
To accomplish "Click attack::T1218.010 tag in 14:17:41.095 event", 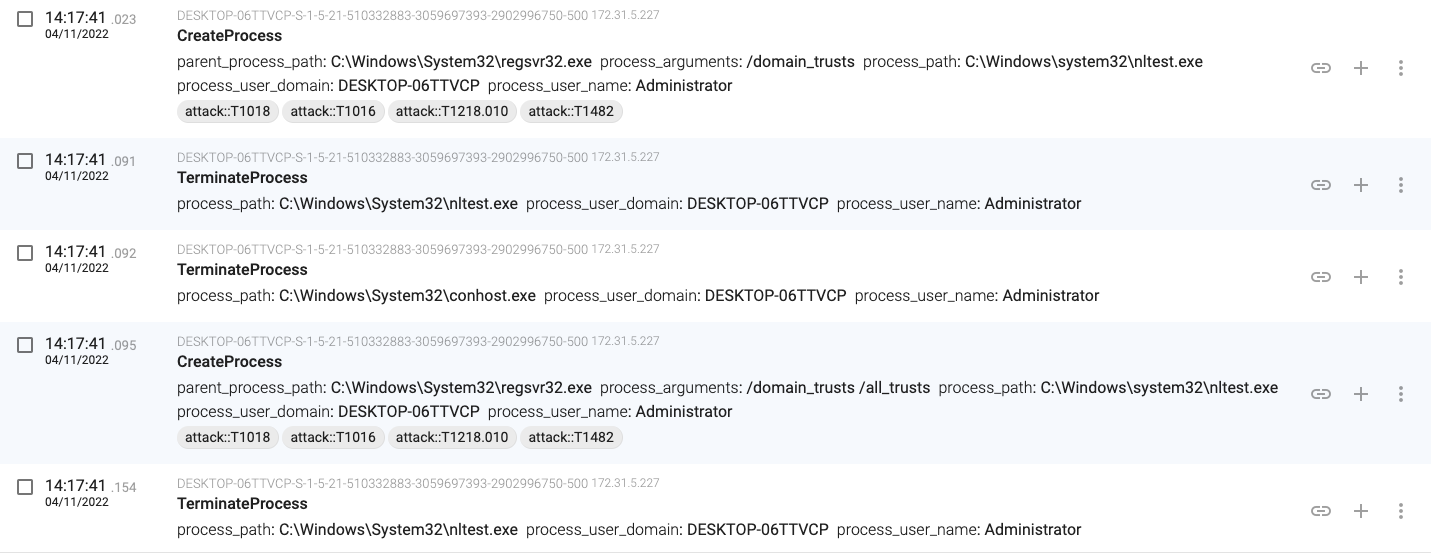I will [452, 437].
